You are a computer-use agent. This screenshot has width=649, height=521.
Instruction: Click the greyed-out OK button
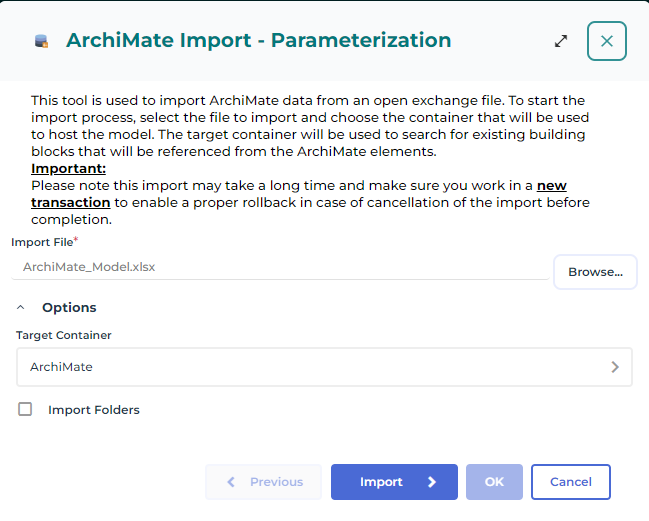point(494,482)
